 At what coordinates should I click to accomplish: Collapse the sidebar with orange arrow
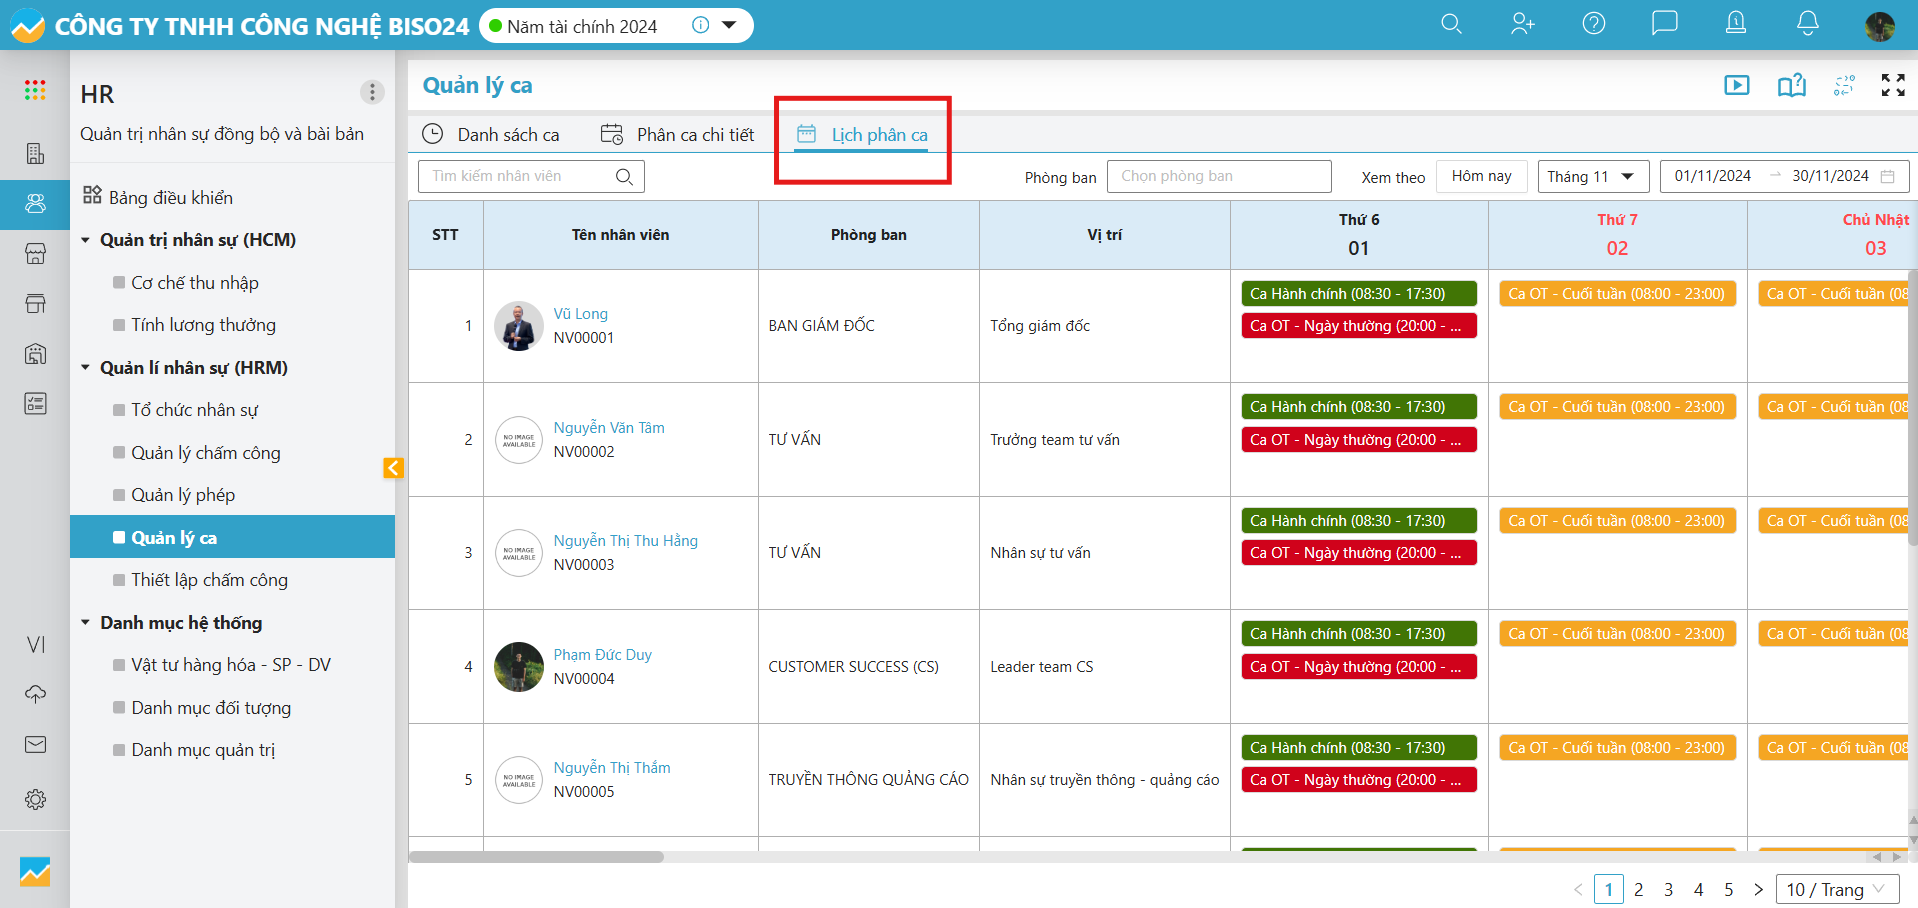[393, 468]
